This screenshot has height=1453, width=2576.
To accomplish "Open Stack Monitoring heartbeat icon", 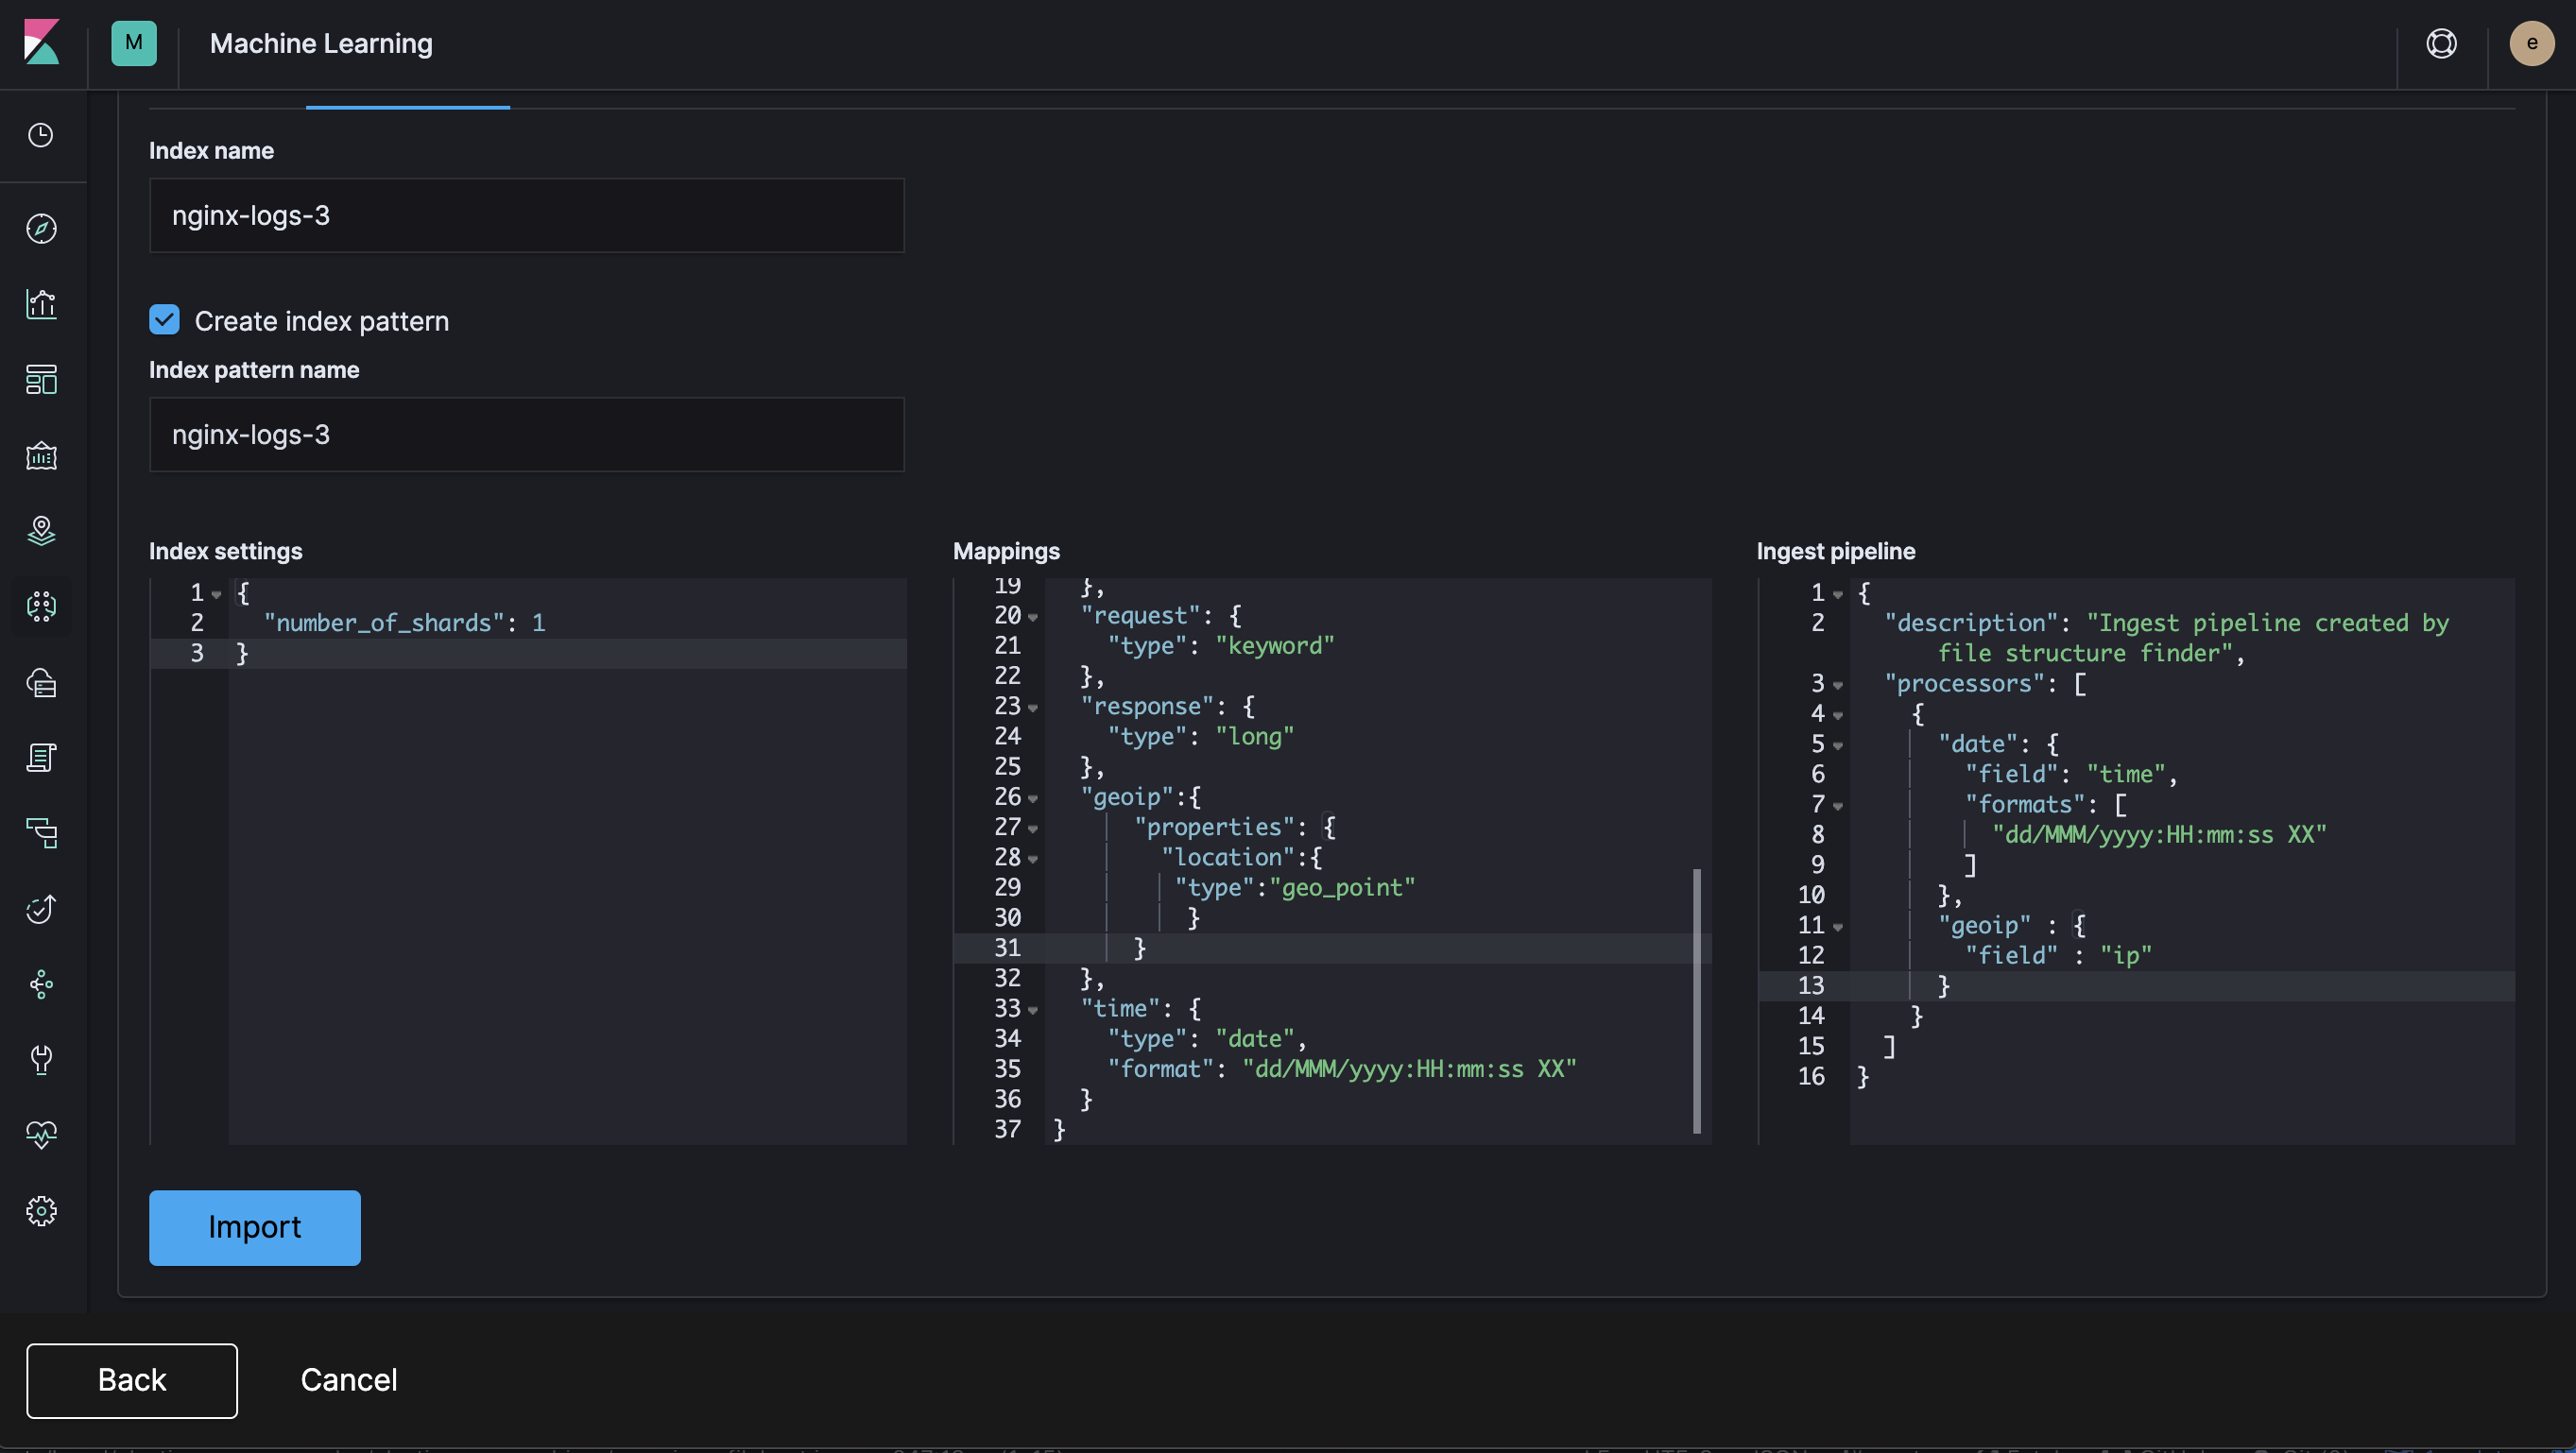I will tap(41, 1134).
